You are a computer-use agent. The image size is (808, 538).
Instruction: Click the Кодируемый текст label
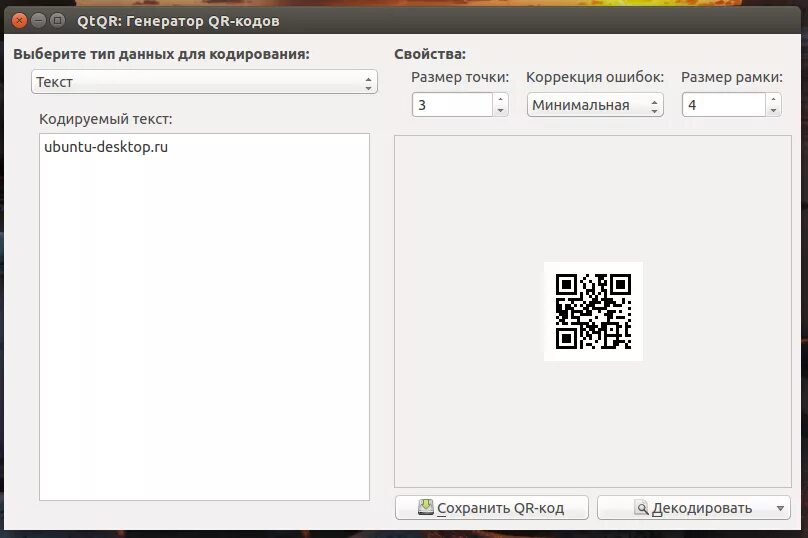click(106, 119)
